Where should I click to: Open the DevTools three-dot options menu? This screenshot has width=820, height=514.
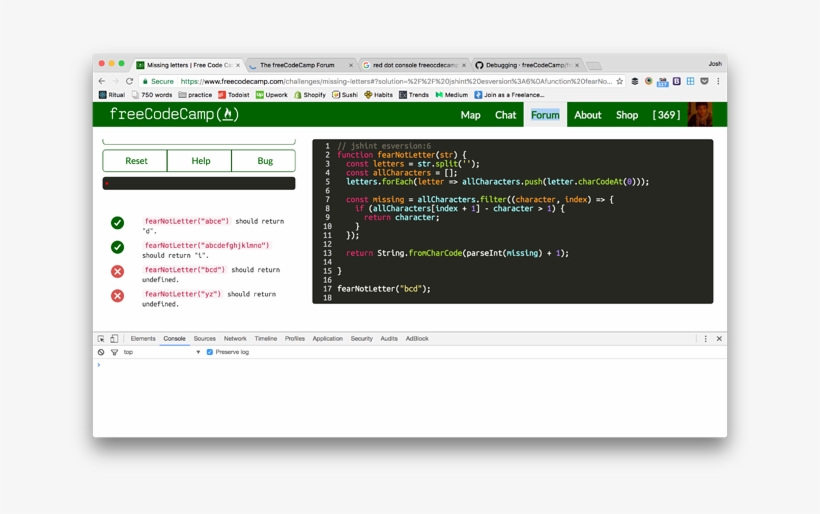705,339
